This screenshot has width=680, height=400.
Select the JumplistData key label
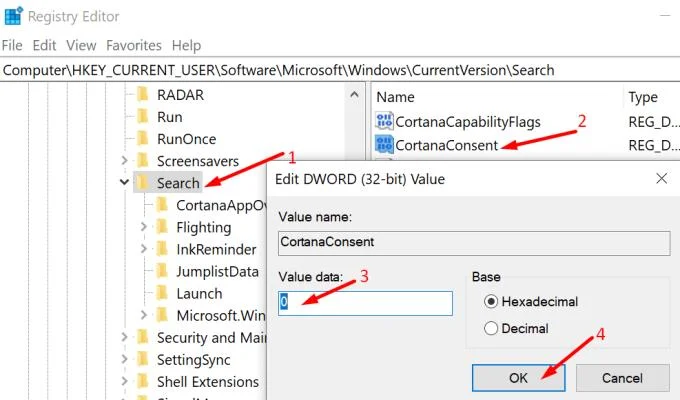pyautogui.click(x=217, y=272)
